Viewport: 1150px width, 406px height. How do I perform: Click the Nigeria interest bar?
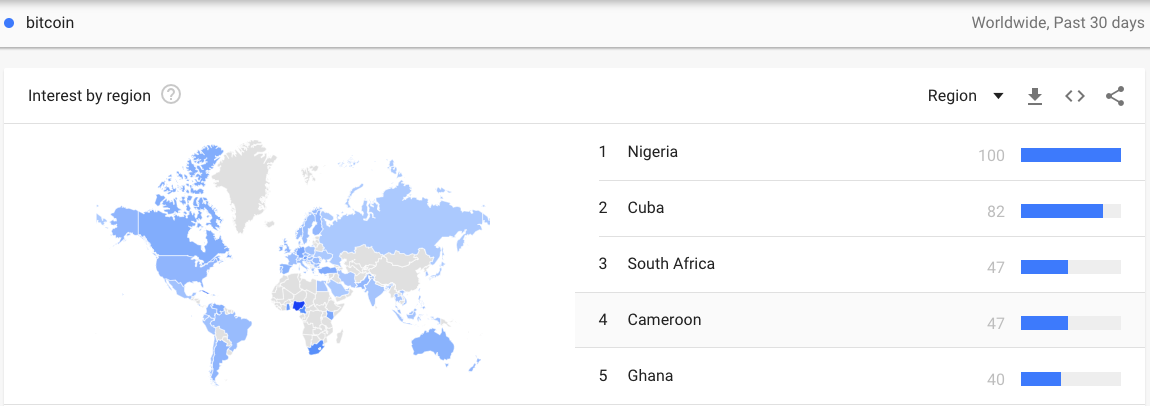[x=1070, y=155]
